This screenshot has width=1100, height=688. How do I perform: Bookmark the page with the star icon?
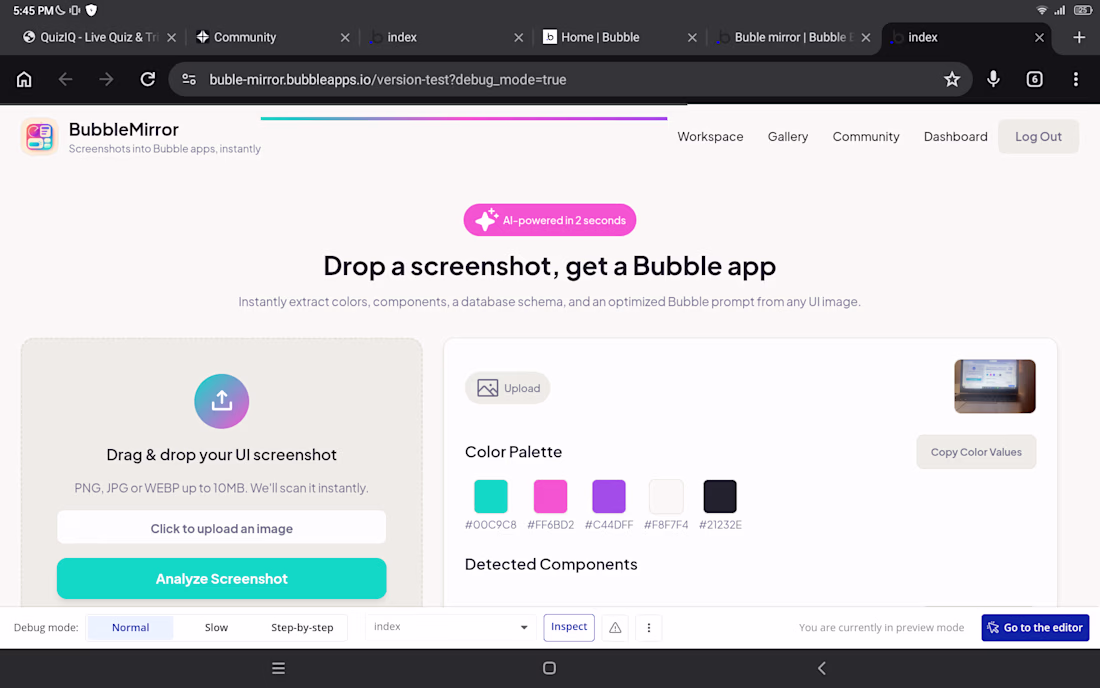pyautogui.click(x=951, y=79)
